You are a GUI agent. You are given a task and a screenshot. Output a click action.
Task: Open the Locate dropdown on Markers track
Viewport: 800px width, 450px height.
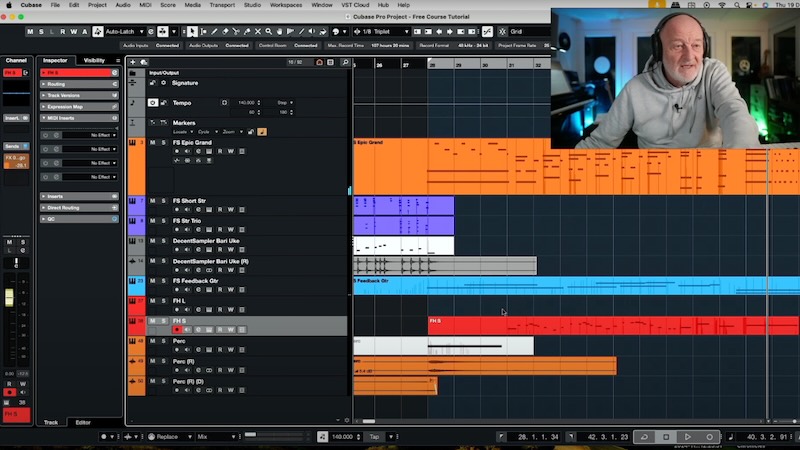pos(182,132)
